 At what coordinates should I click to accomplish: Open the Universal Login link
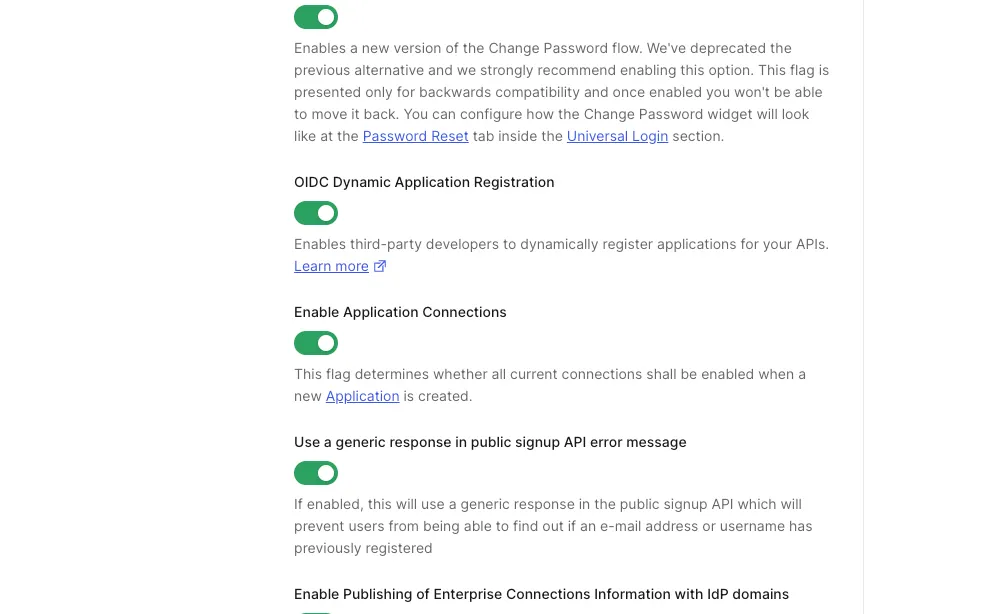(617, 136)
